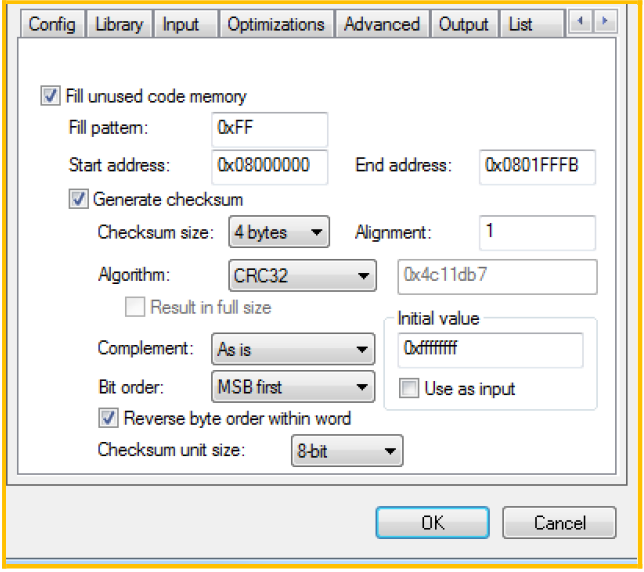The height and width of the screenshot is (572, 644).
Task: Switch to the Config tab
Action: click(52, 24)
